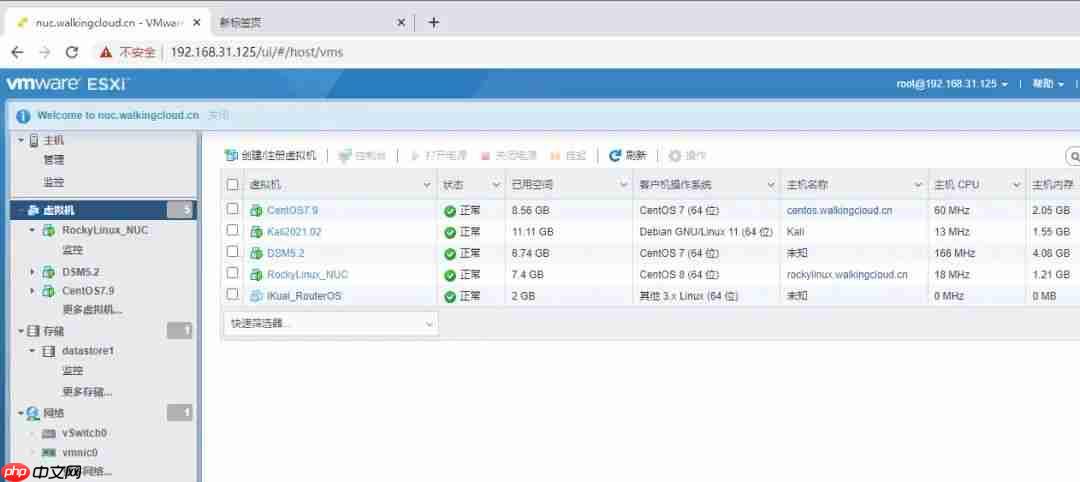Dismiss the welcome banner close link
Viewport: 1080px width, 482px height.
(218, 116)
